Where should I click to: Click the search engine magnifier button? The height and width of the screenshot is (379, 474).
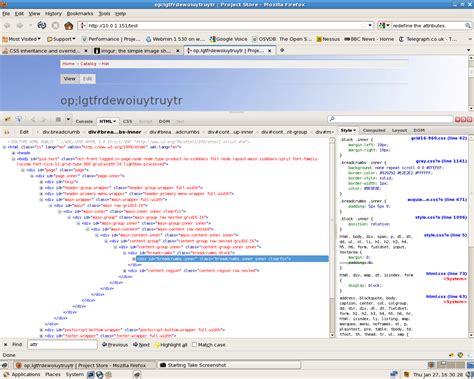click(468, 26)
